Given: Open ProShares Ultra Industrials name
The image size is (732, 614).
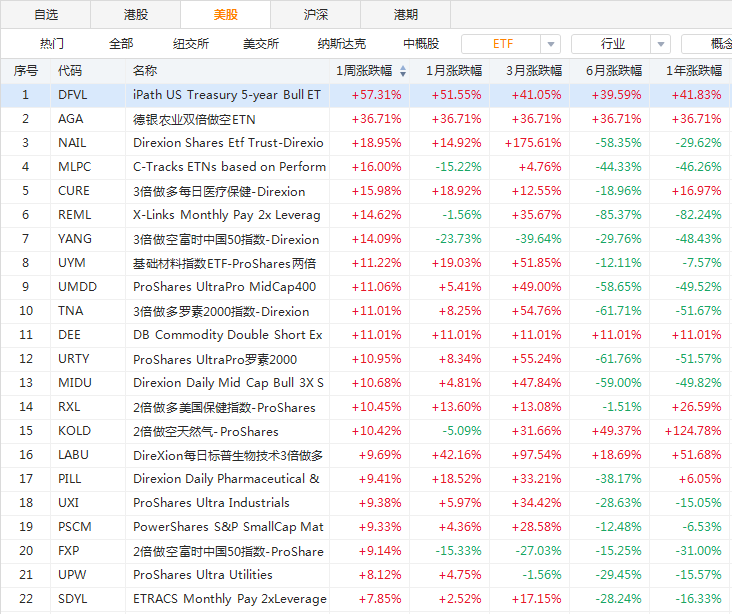Looking at the screenshot, I should (x=211, y=503).
